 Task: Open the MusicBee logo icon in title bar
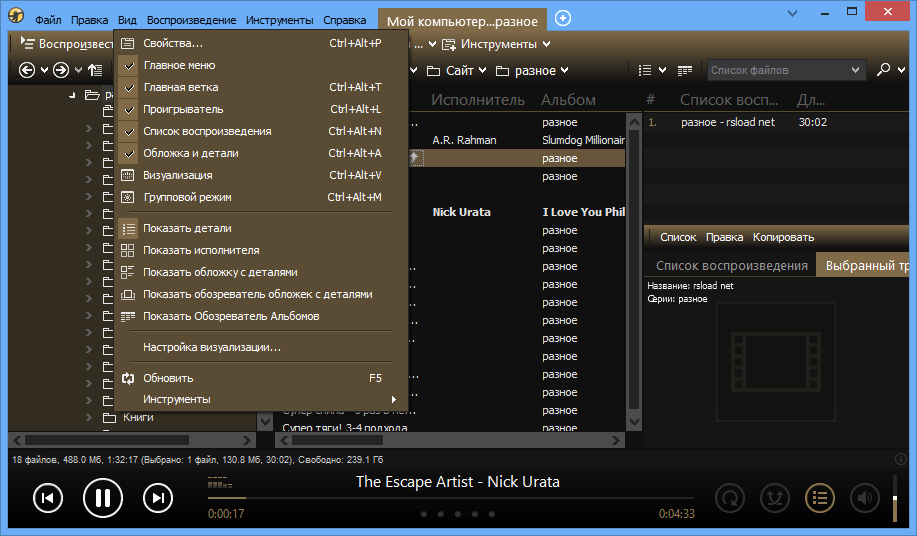click(16, 15)
